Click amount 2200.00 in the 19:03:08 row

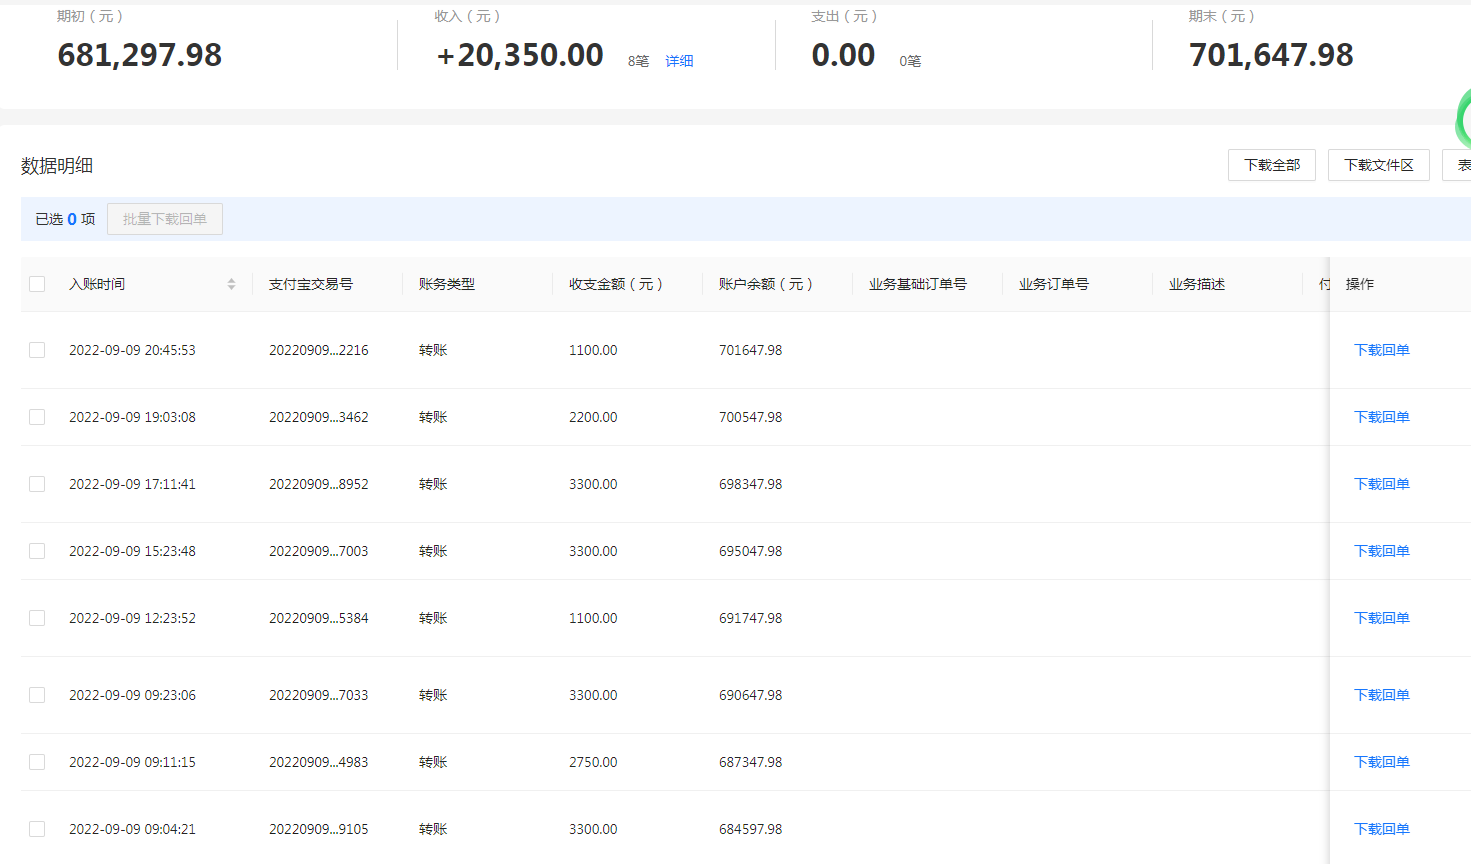(593, 417)
